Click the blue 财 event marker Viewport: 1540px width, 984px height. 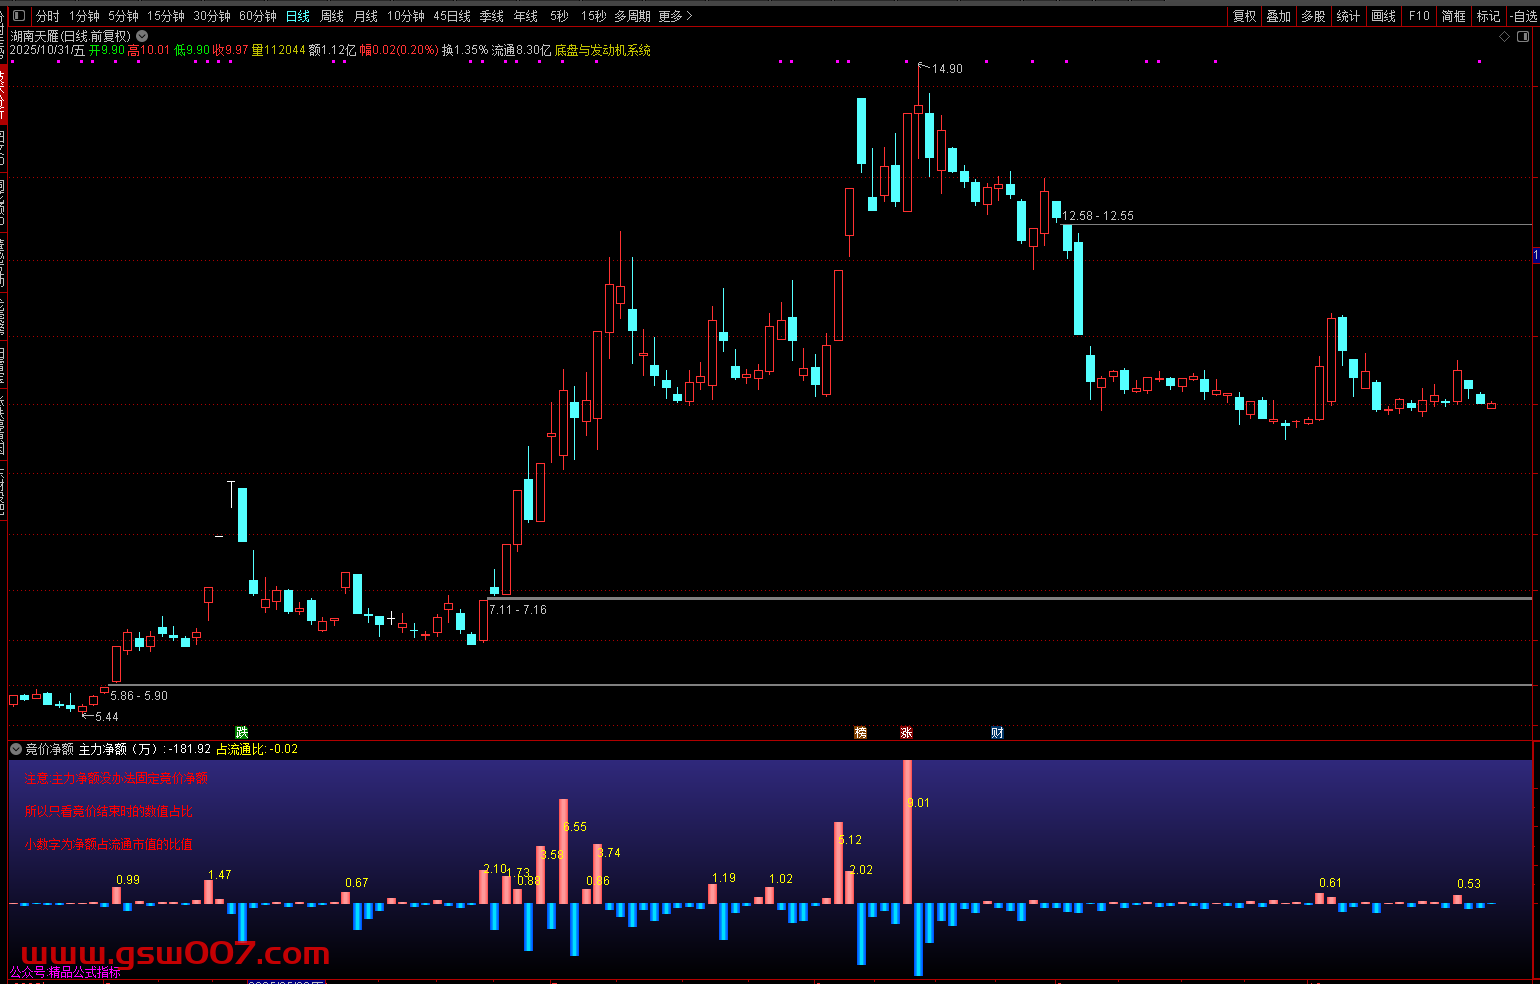997,732
